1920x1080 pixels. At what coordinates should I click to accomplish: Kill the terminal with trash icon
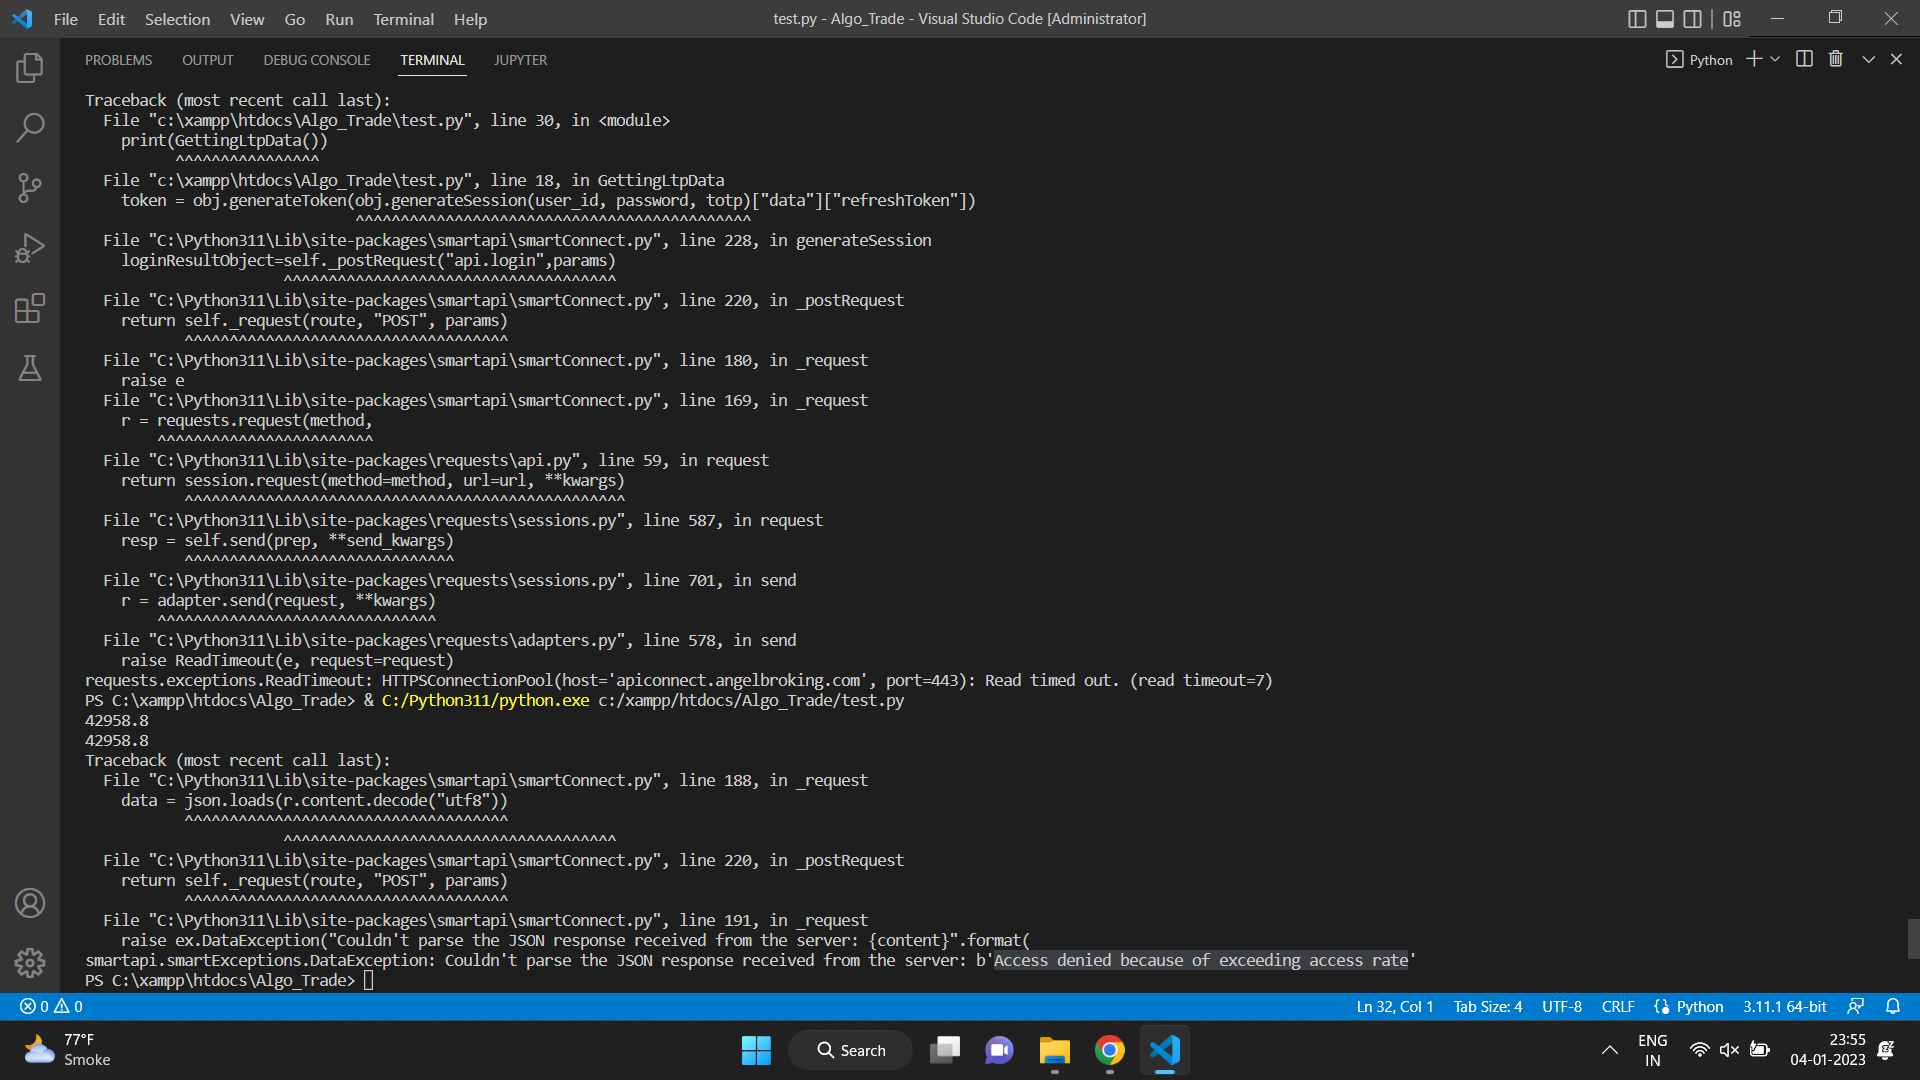[1836, 59]
